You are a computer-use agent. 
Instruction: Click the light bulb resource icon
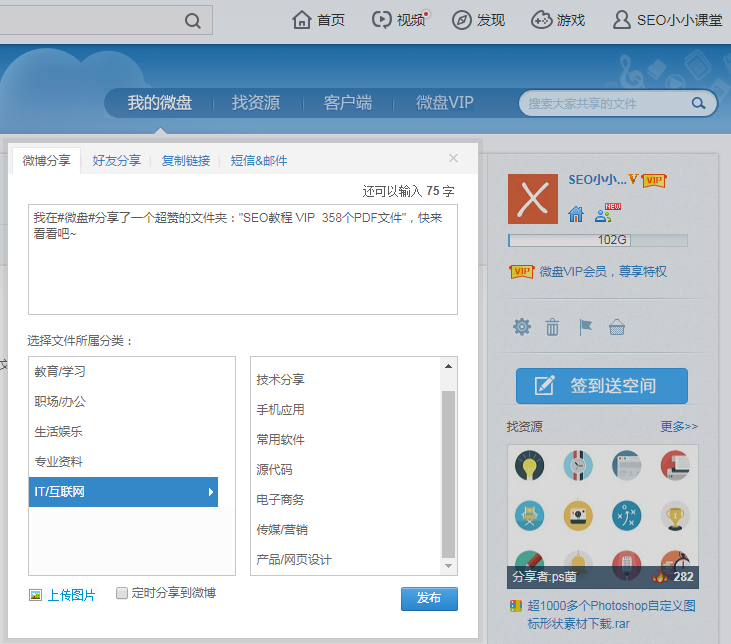click(530, 465)
